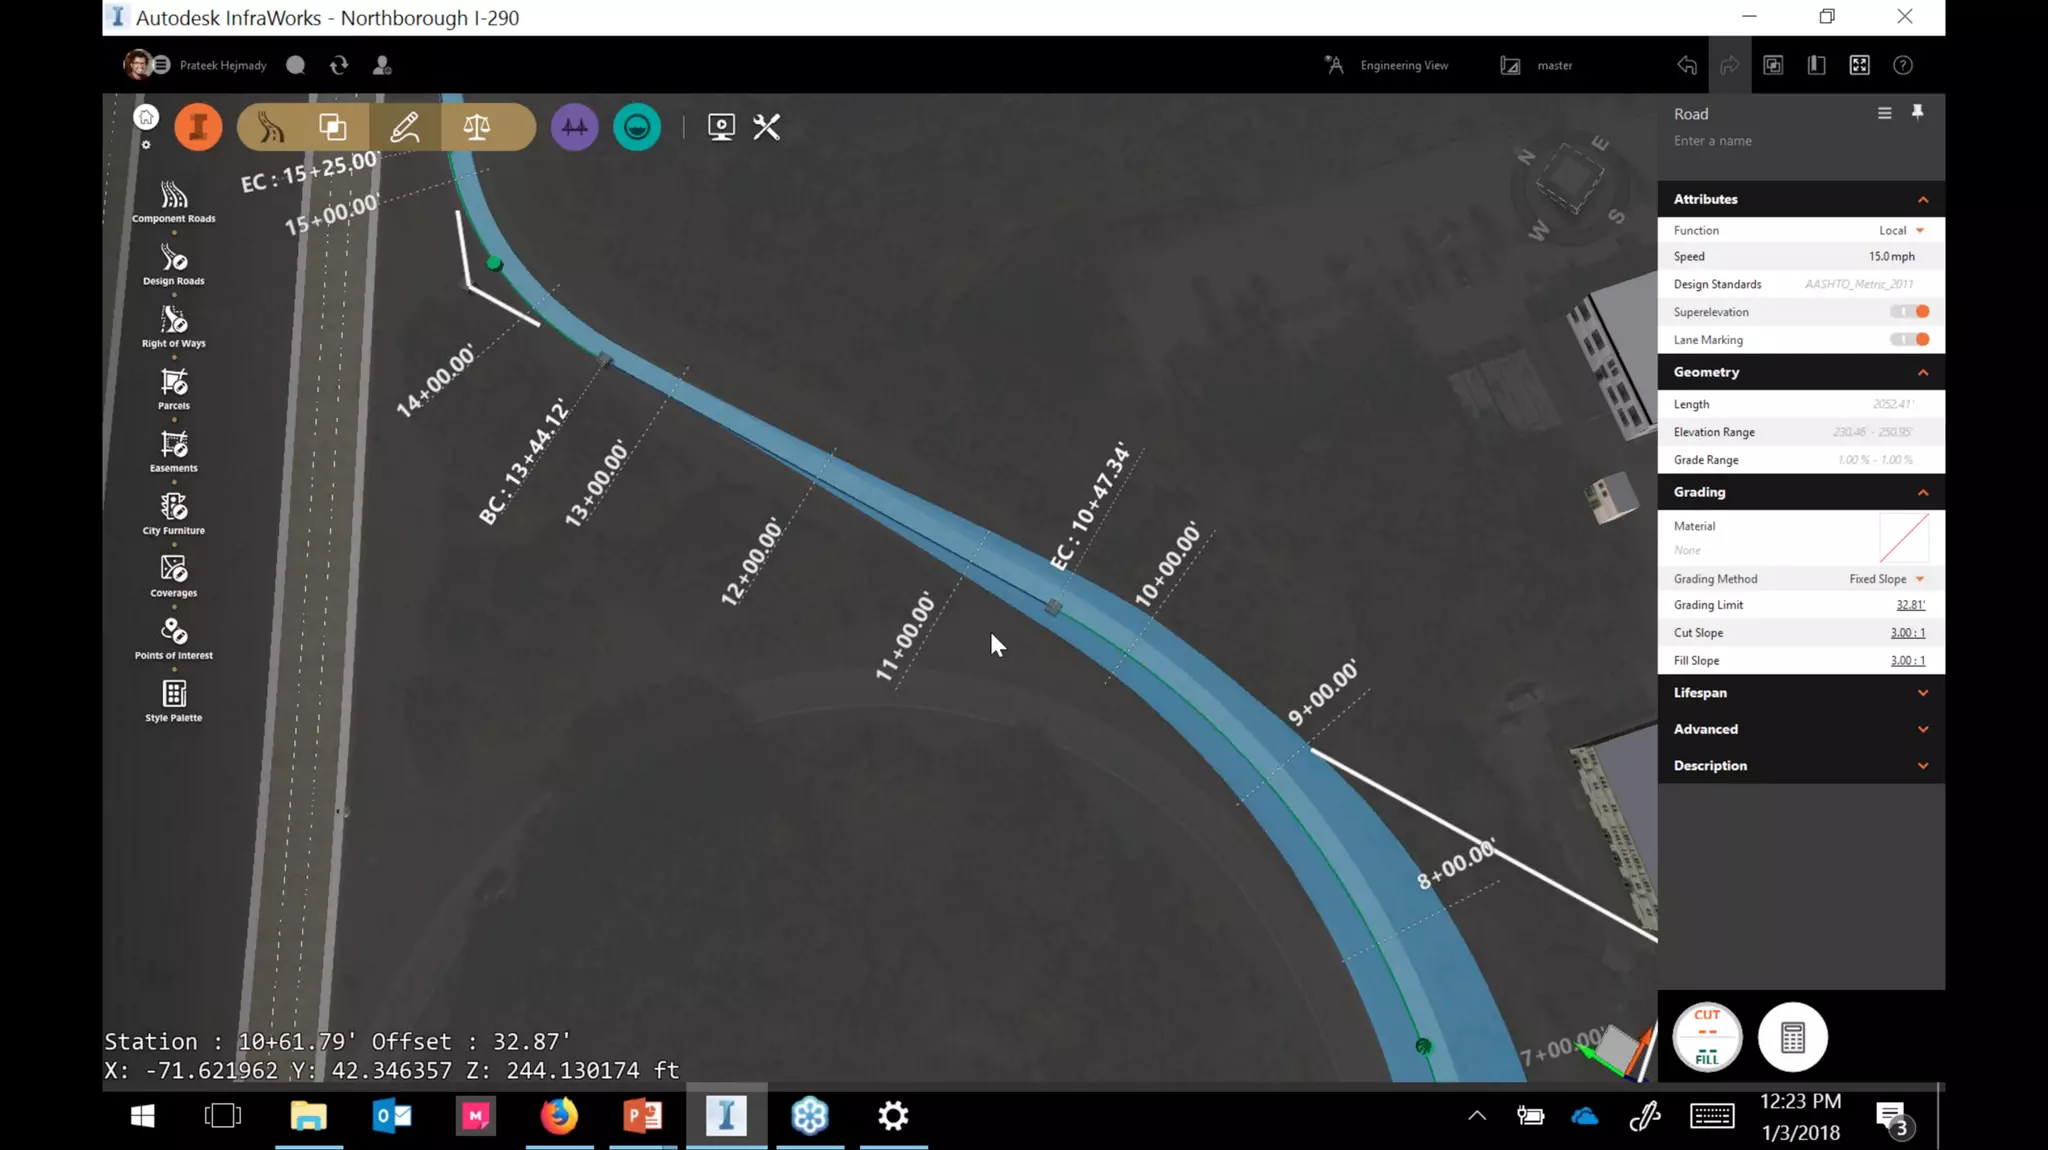Select the orange InfraWorks I tool
This screenshot has height=1150, width=2048.
(198, 127)
